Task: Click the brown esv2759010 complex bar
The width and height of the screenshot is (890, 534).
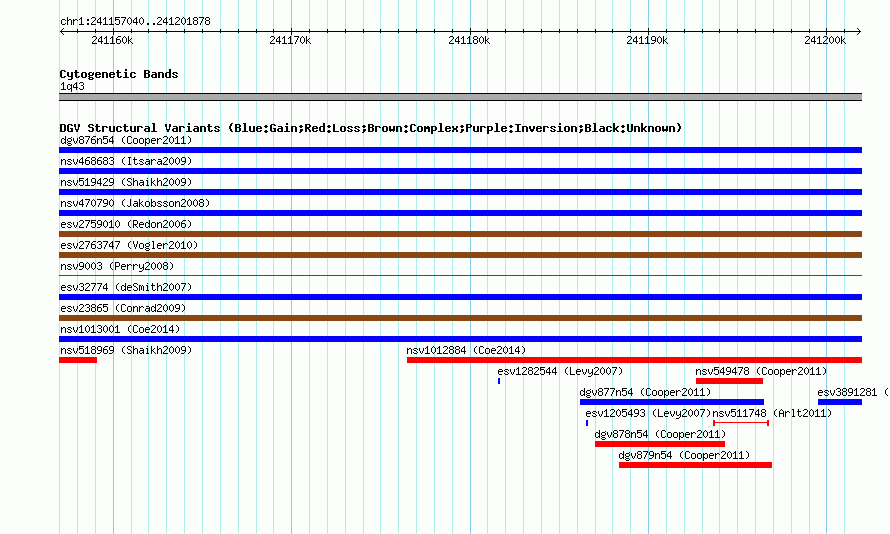Action: pos(460,234)
